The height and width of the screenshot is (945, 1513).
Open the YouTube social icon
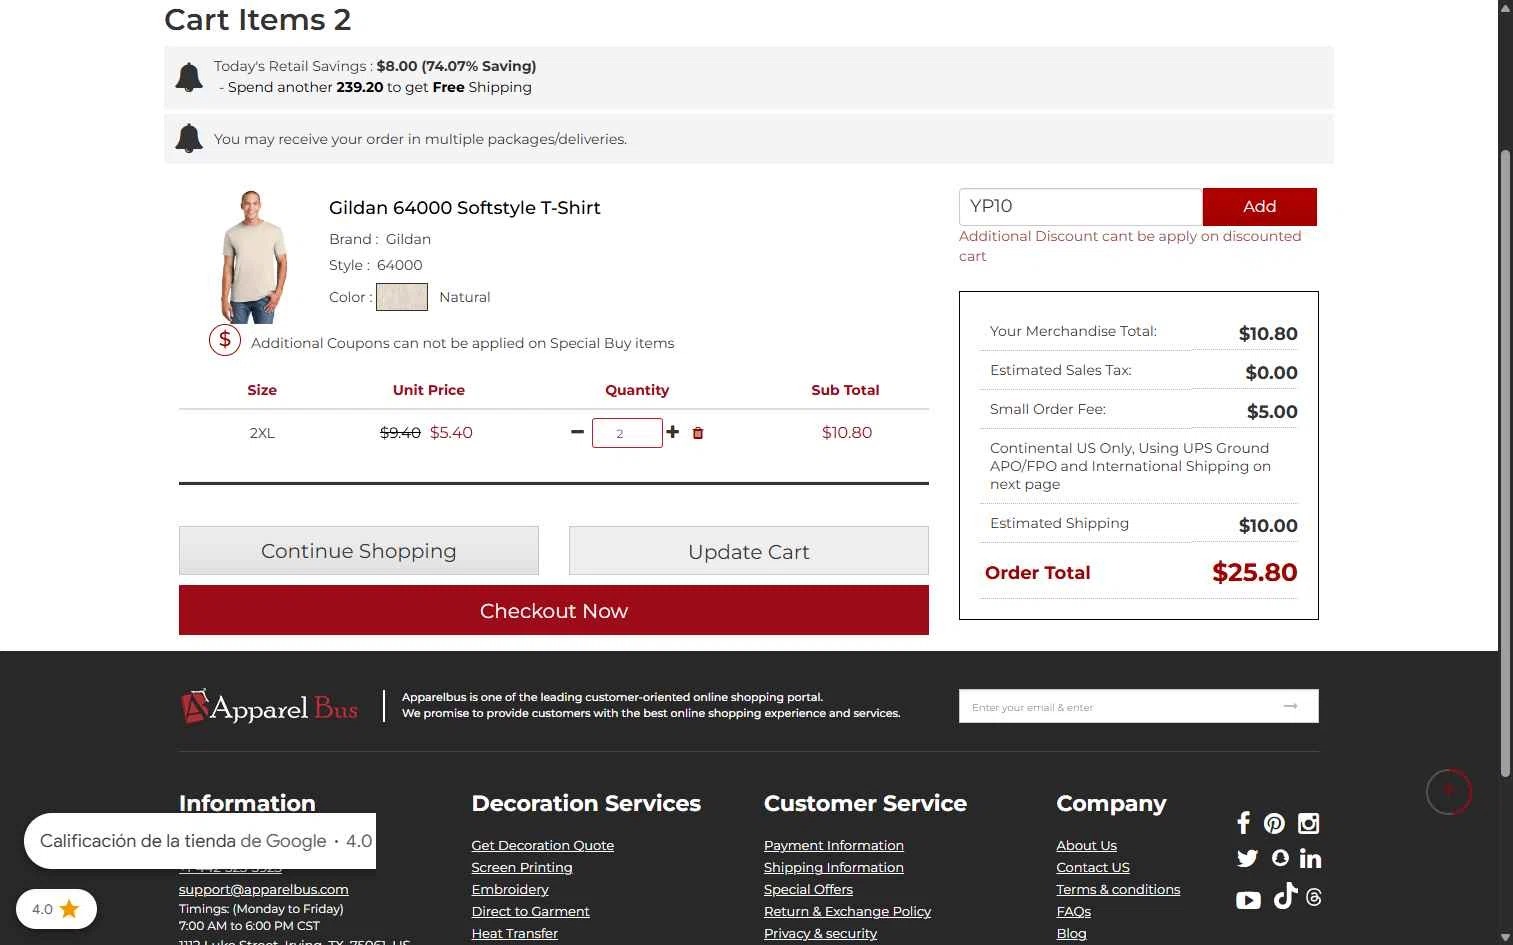pos(1248,900)
